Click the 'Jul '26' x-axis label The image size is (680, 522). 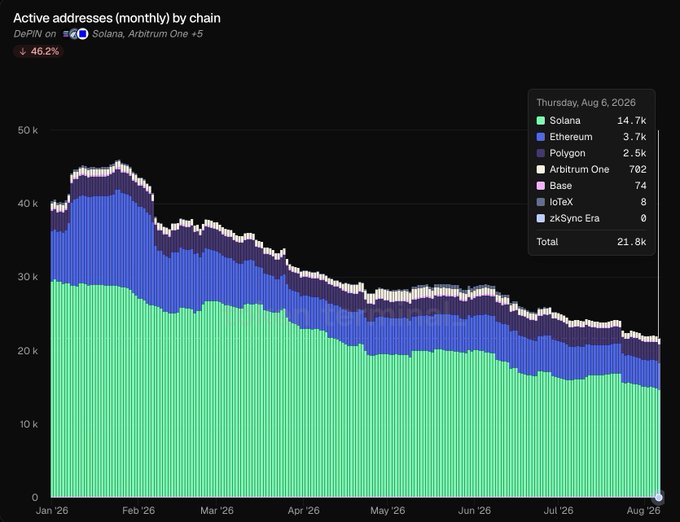tap(559, 510)
